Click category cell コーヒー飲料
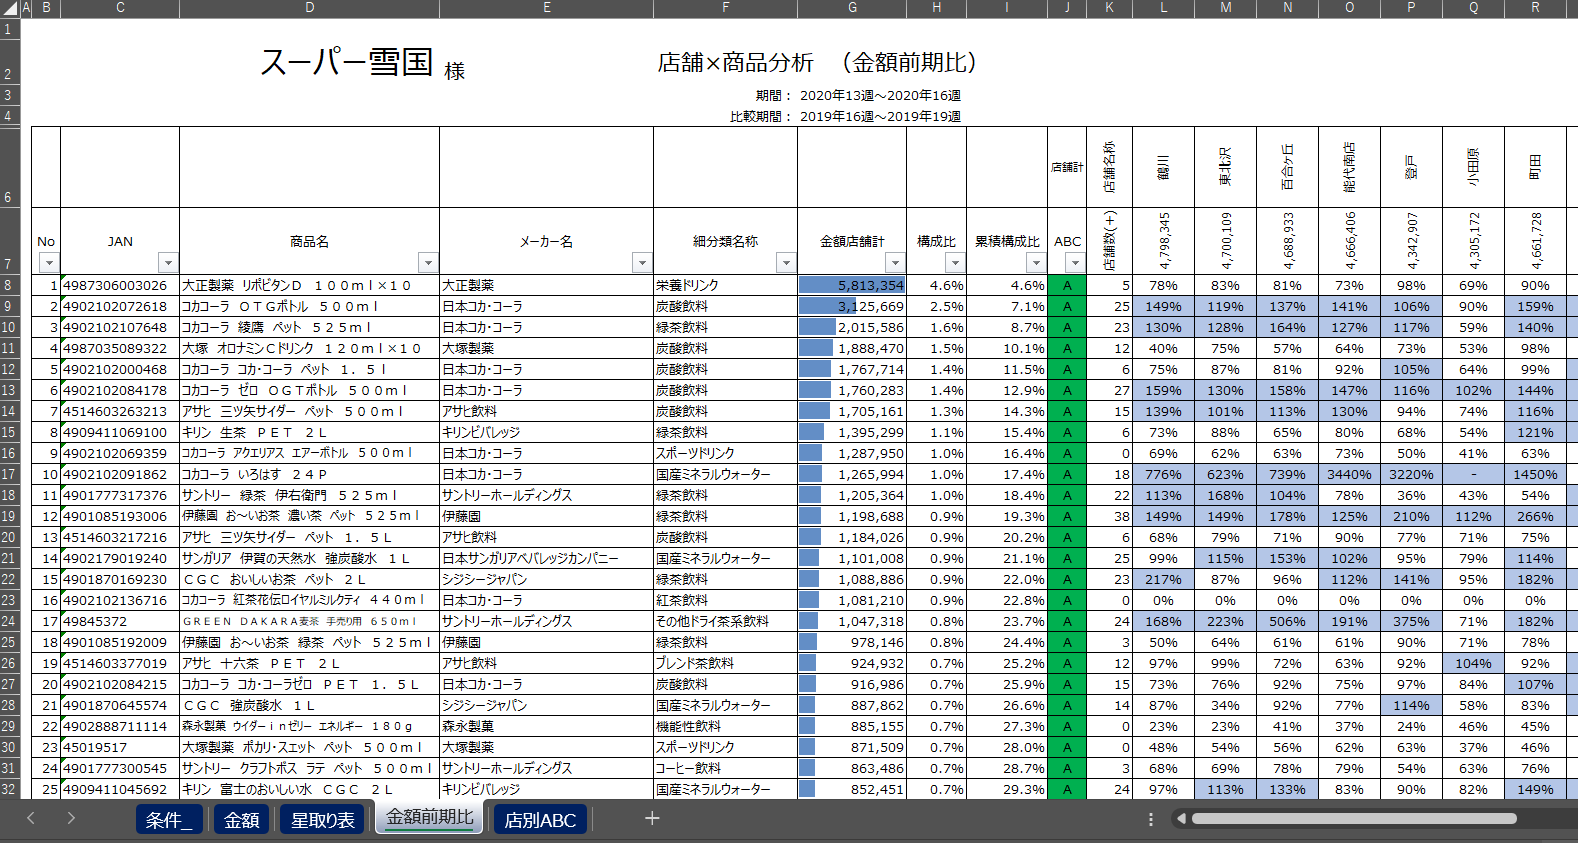The height and width of the screenshot is (843, 1578). click(725, 768)
